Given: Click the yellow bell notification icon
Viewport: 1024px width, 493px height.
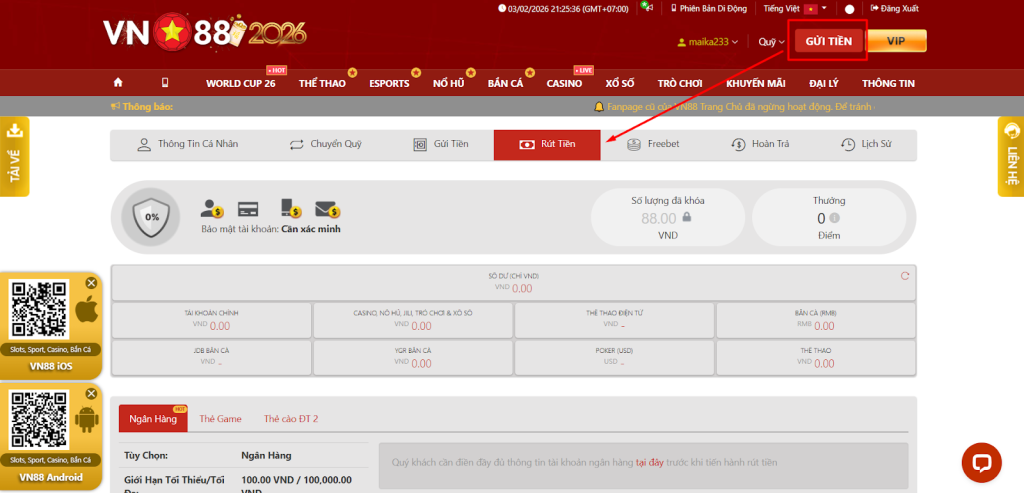Looking at the screenshot, I should click(598, 106).
